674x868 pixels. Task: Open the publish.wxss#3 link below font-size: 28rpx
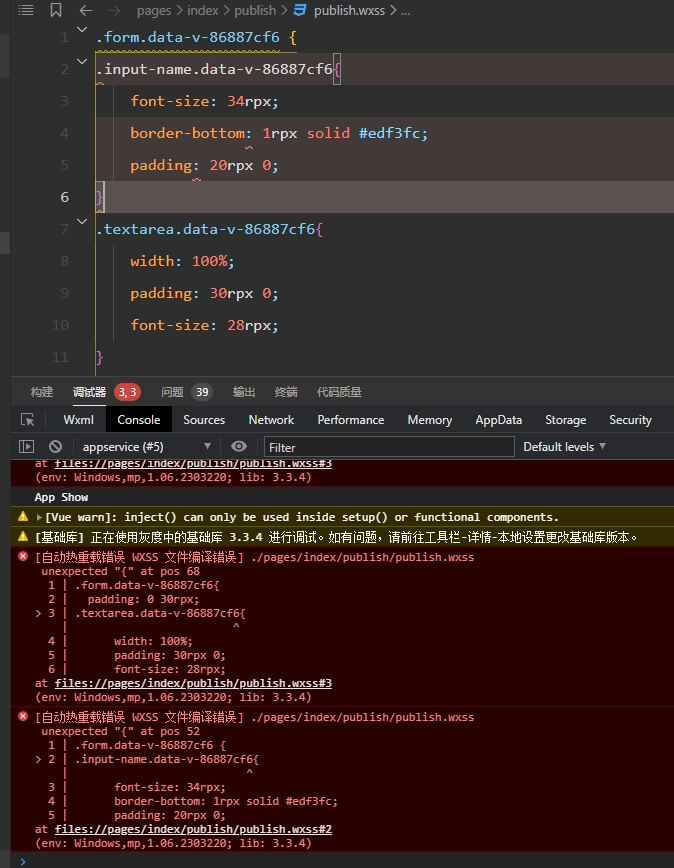[x=193, y=683]
